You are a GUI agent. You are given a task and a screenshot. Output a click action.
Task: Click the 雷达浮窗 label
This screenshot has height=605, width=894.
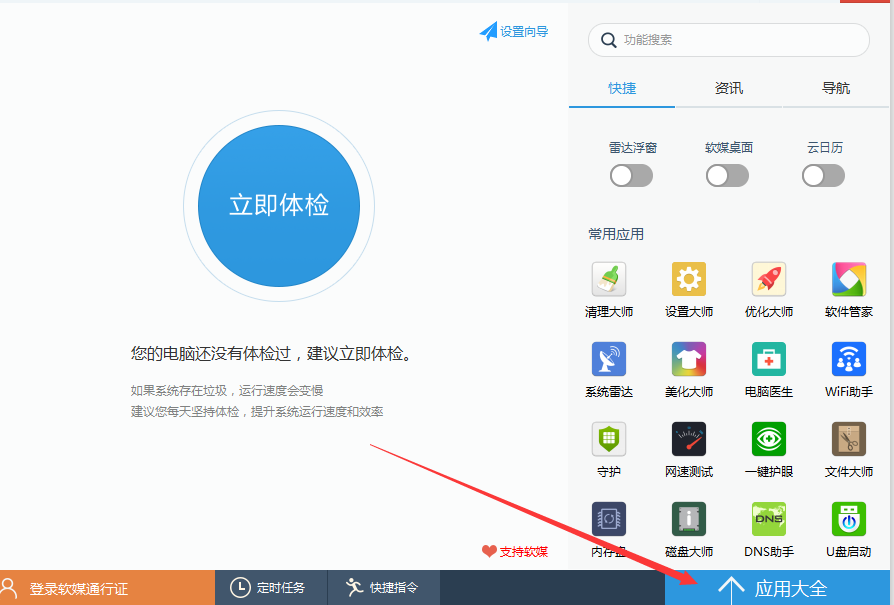pos(632,148)
